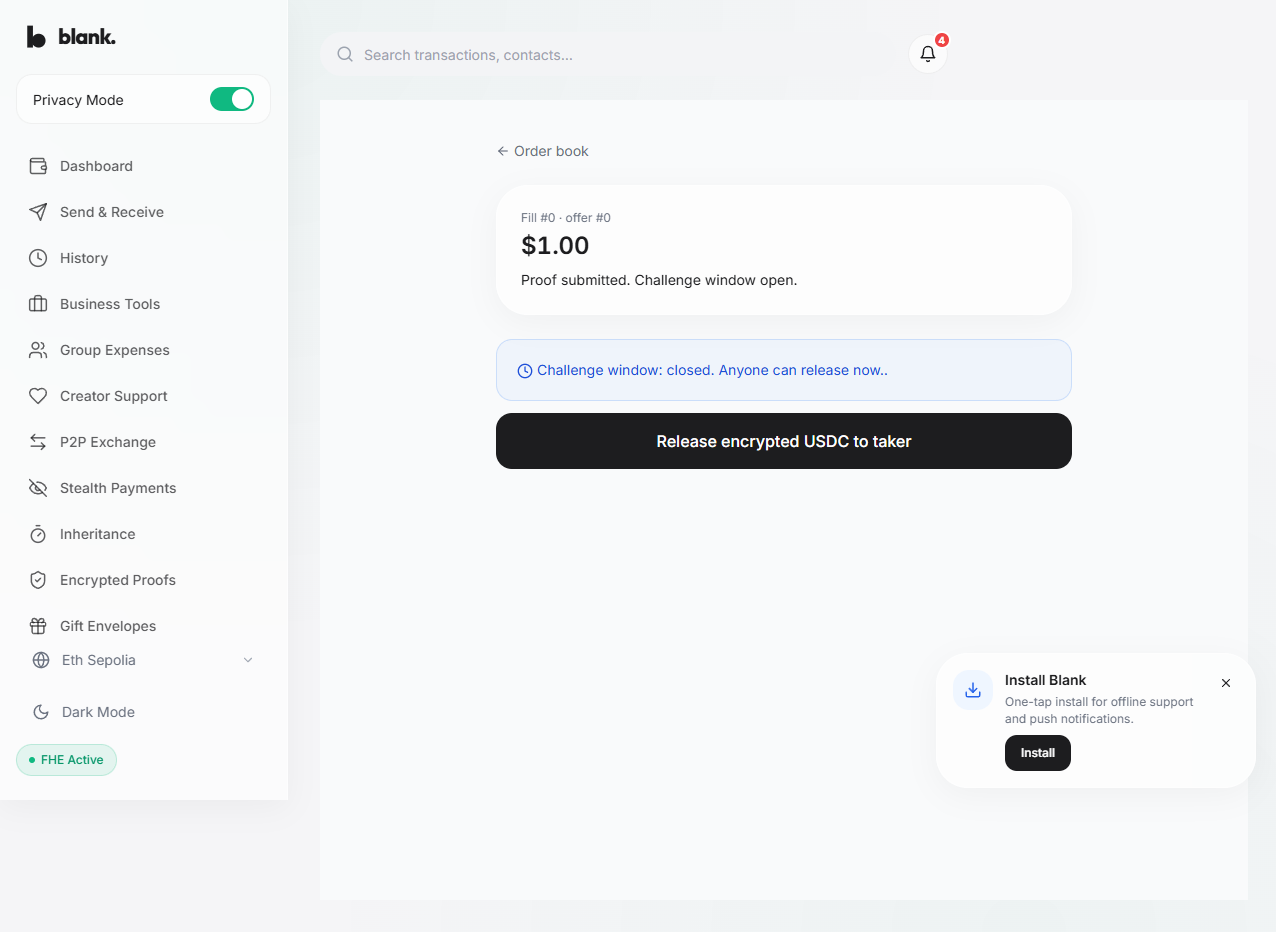This screenshot has height=932, width=1276.
Task: Click the Gift Envelopes gift icon
Action: (38, 626)
